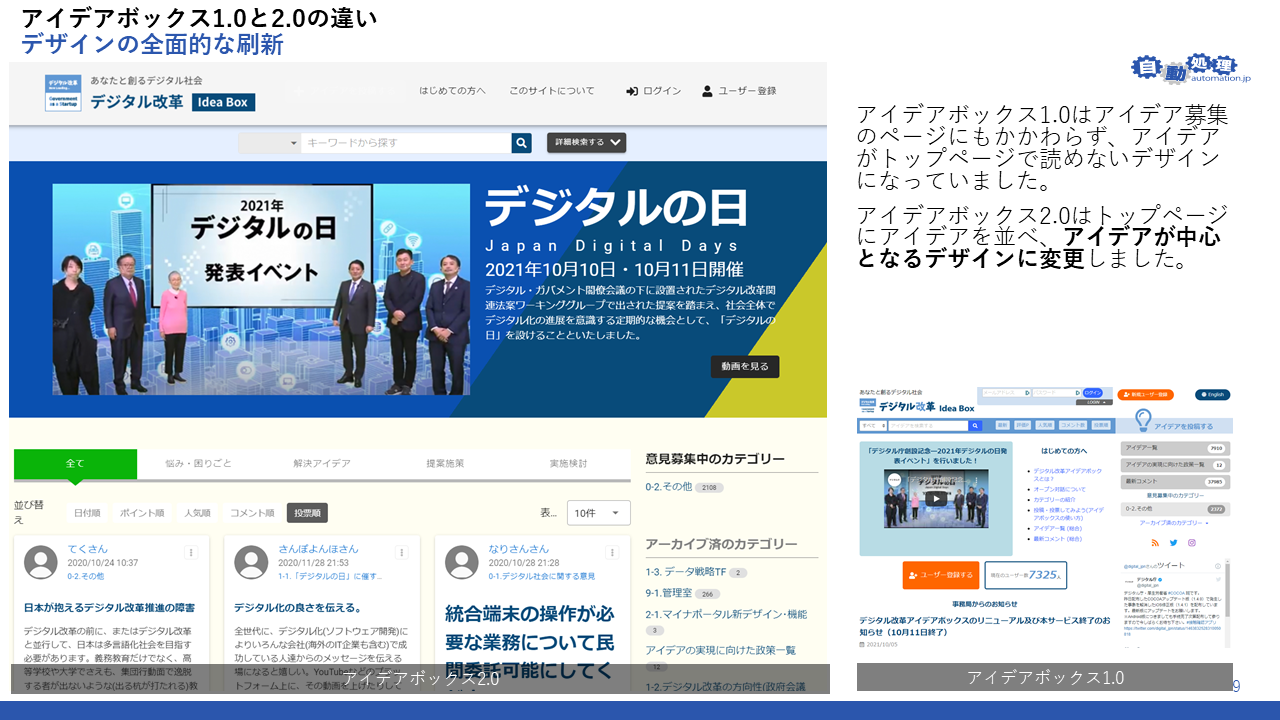Open the オープン対話について link in Idea Box 1.0
The height and width of the screenshot is (720, 1280).
[1060, 489]
